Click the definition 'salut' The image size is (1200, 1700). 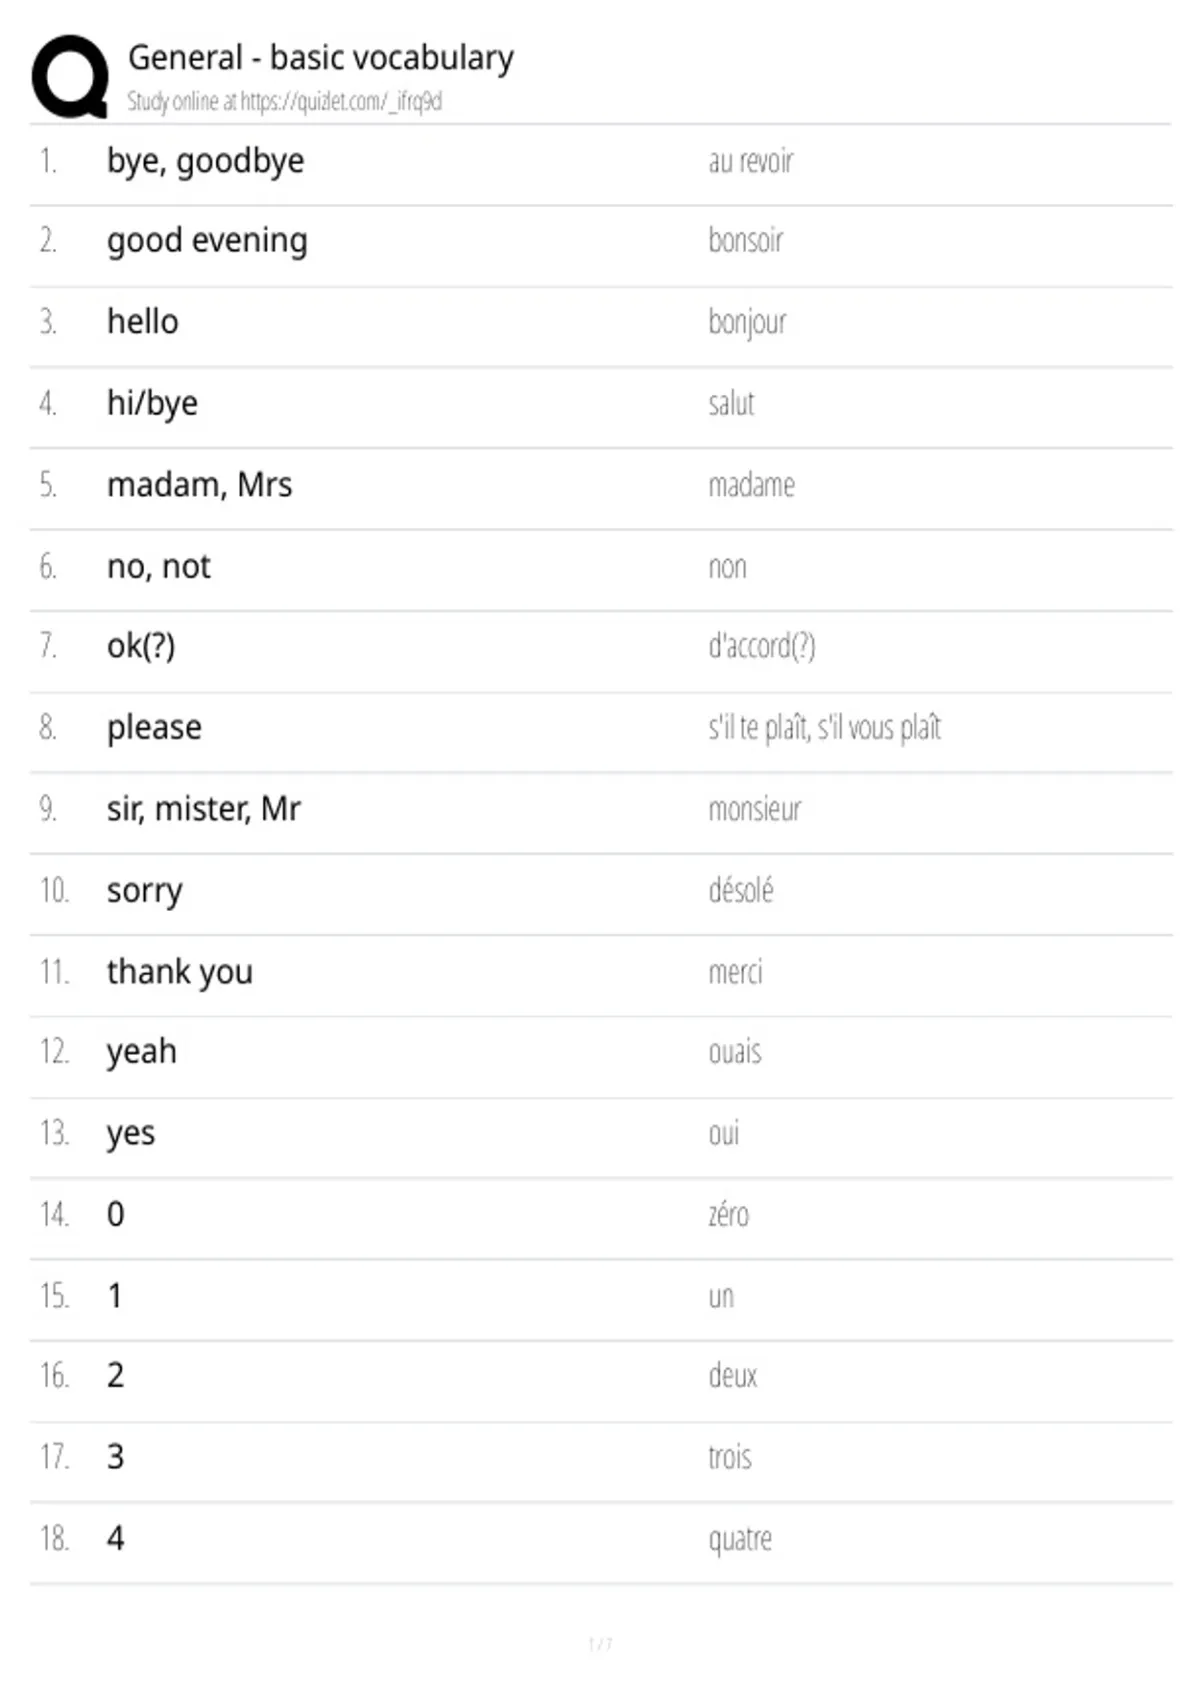(x=731, y=403)
